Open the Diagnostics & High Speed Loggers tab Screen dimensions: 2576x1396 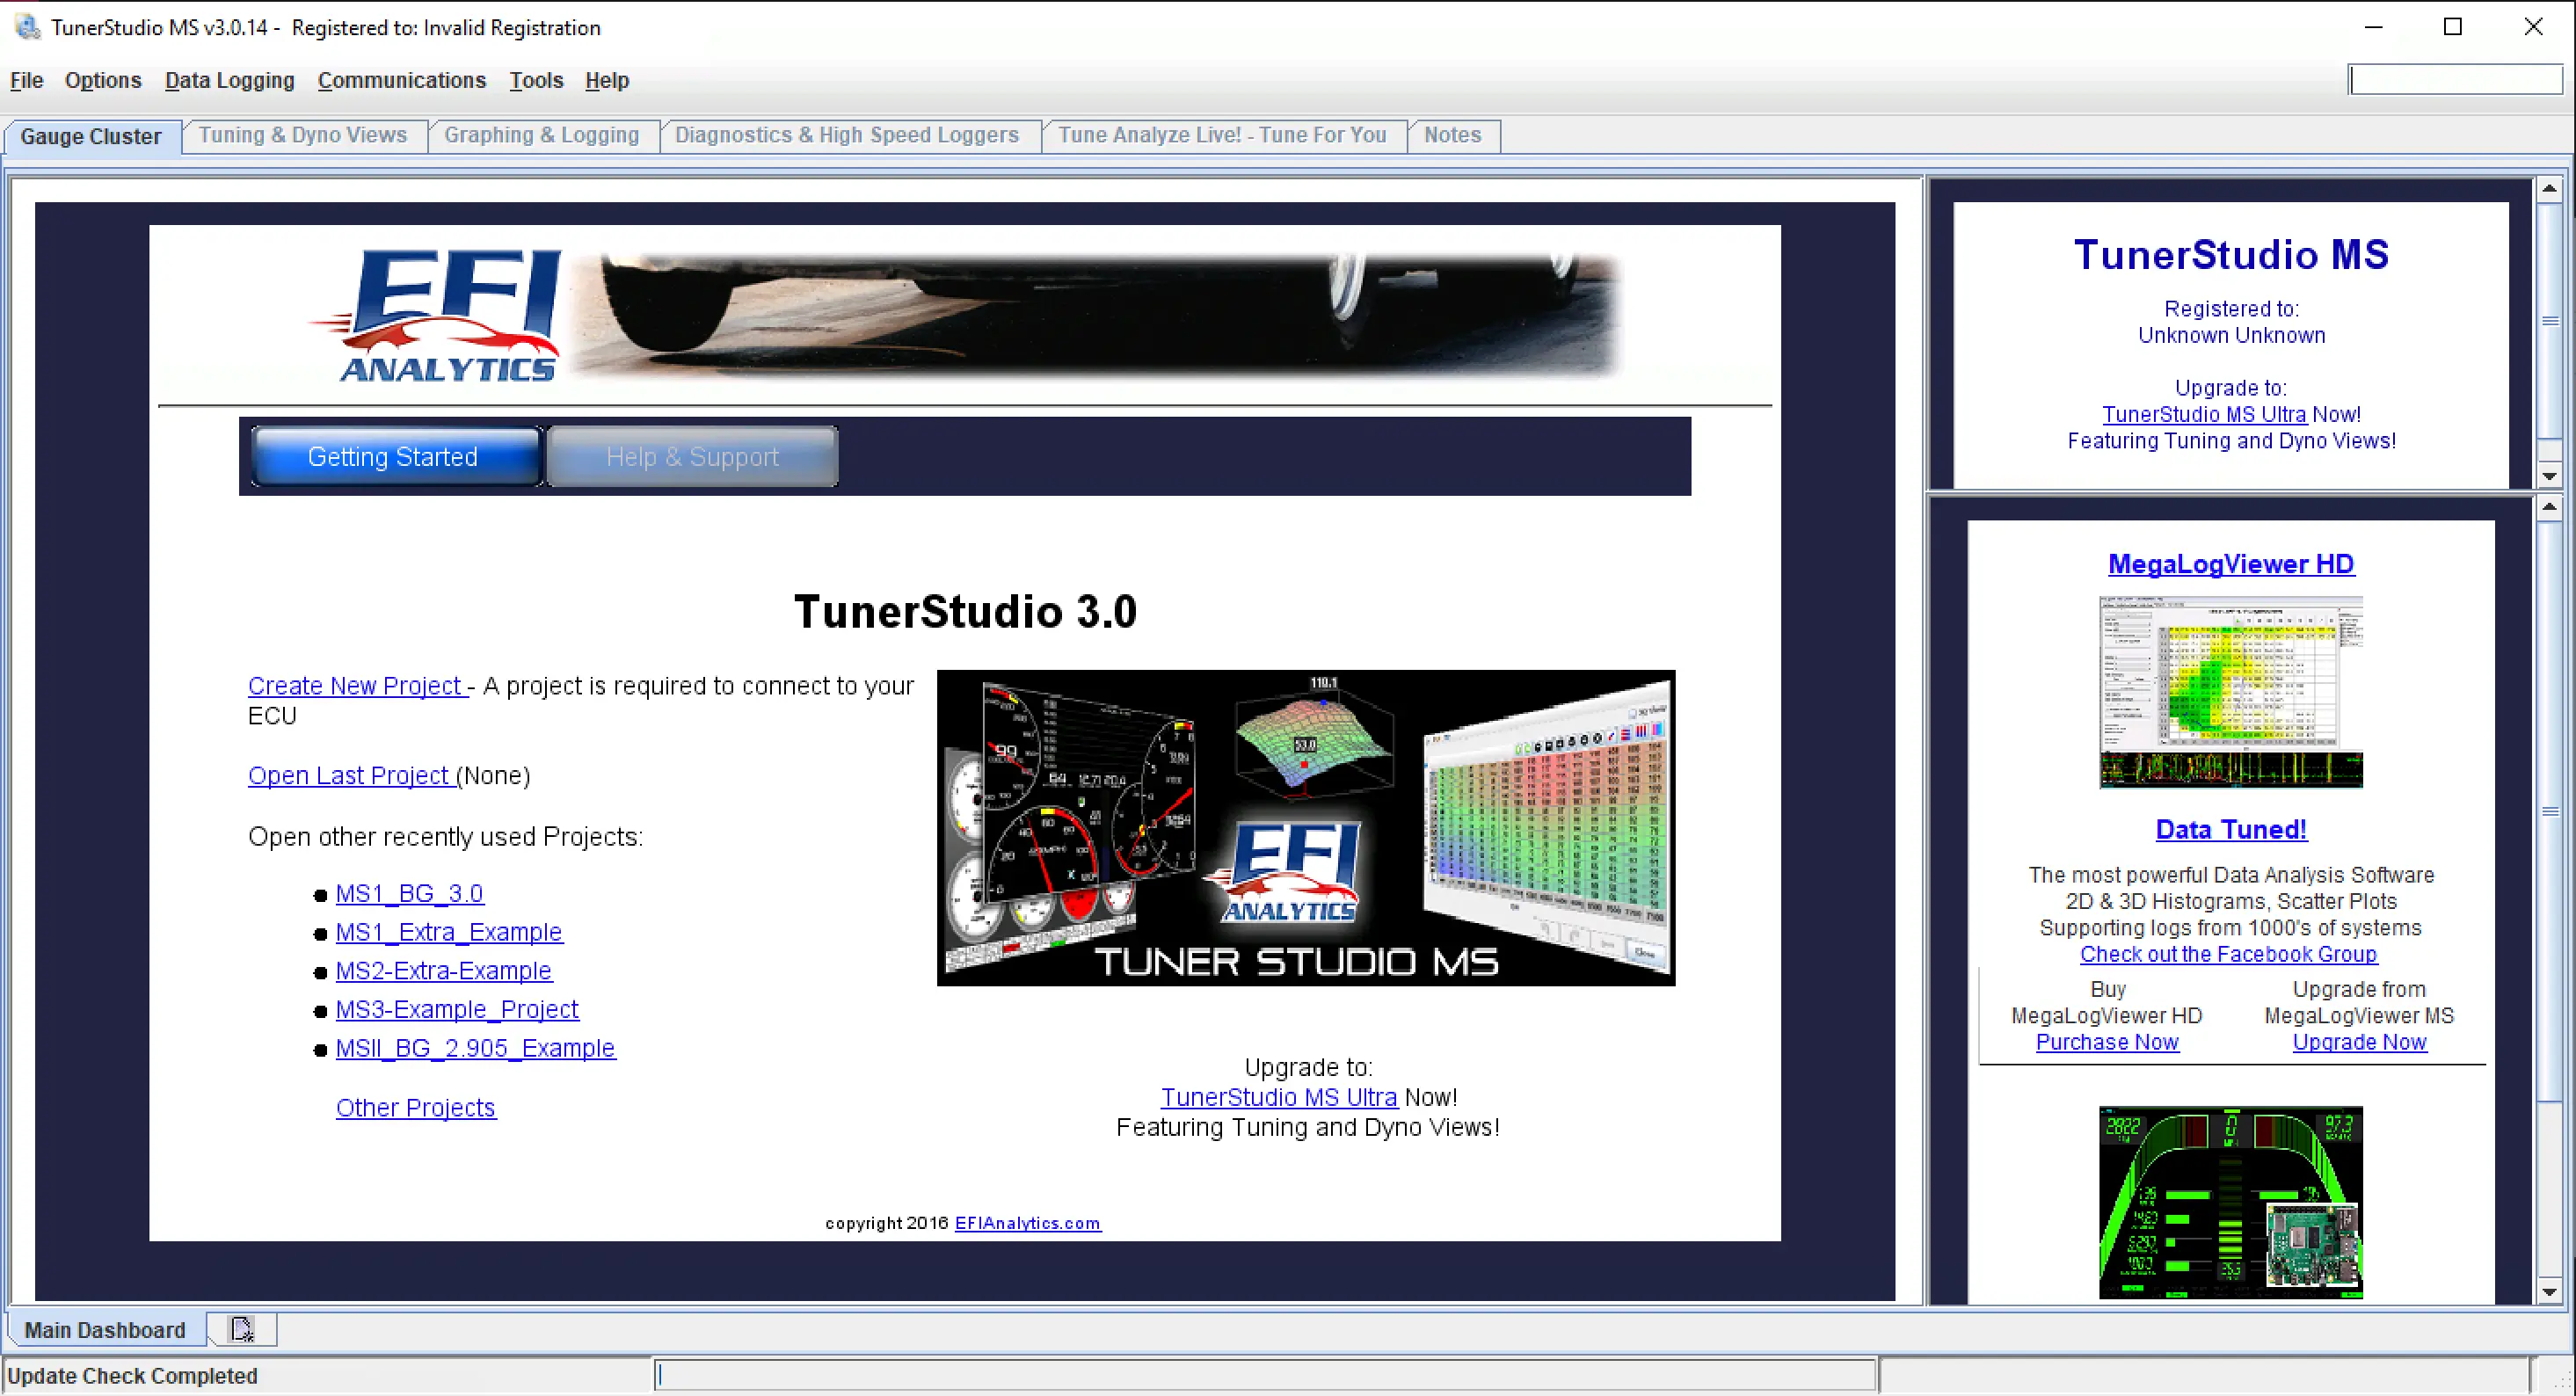click(x=846, y=135)
